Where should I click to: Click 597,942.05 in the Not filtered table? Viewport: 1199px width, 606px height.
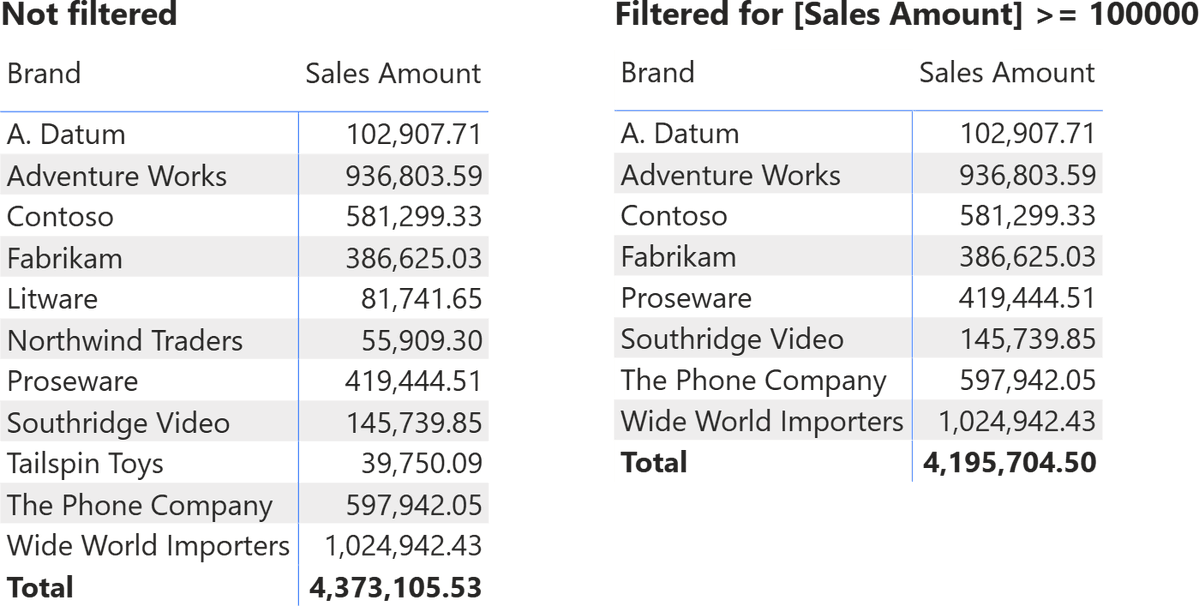click(414, 505)
